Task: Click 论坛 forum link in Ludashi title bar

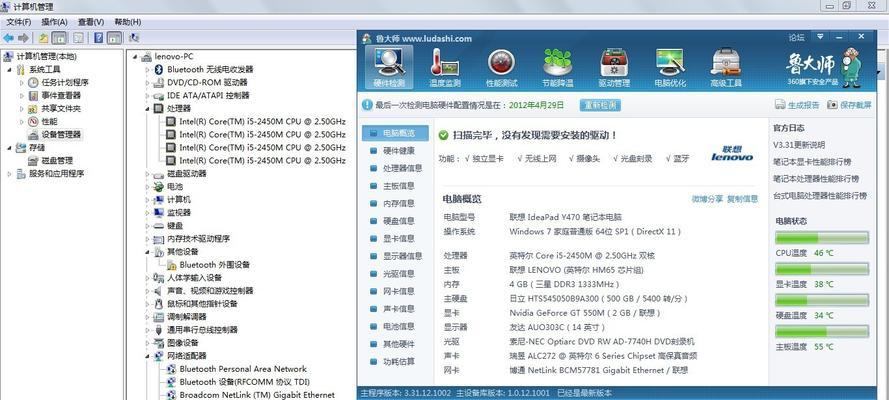Action: tap(797, 37)
